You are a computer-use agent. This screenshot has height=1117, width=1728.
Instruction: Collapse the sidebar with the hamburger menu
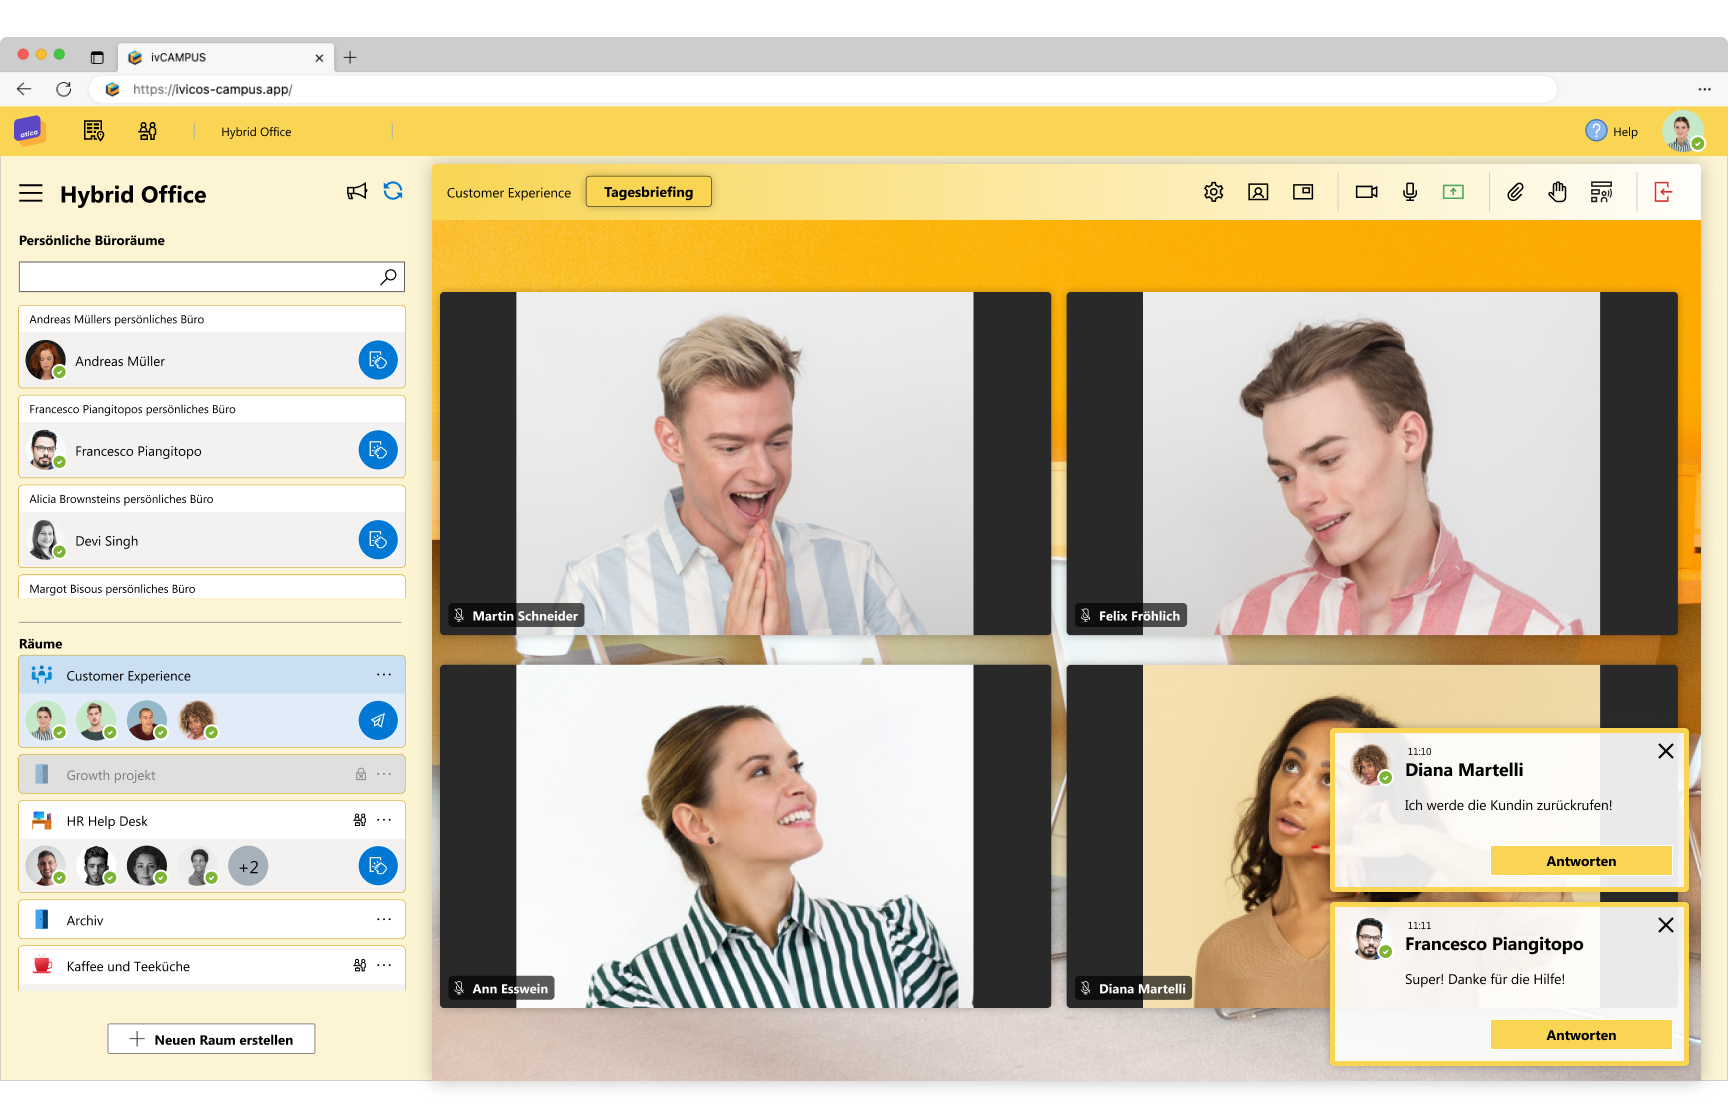pyautogui.click(x=31, y=193)
